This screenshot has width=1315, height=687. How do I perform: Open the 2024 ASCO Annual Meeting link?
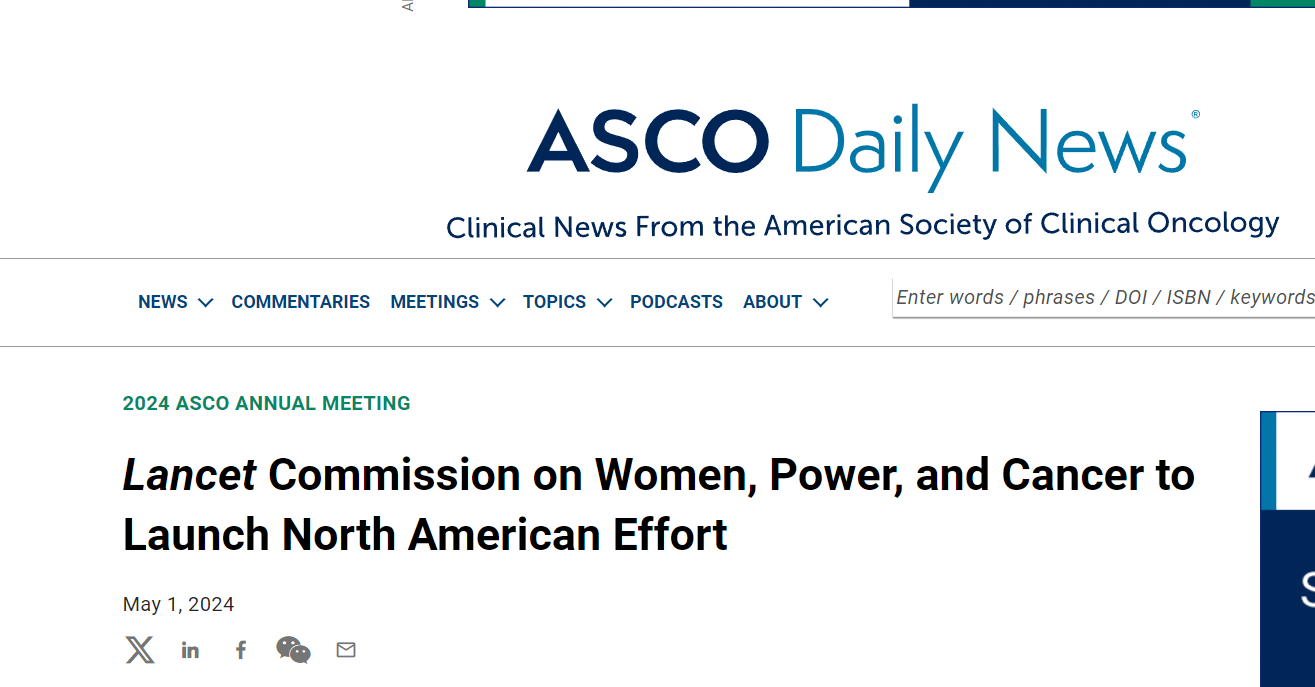coord(267,404)
